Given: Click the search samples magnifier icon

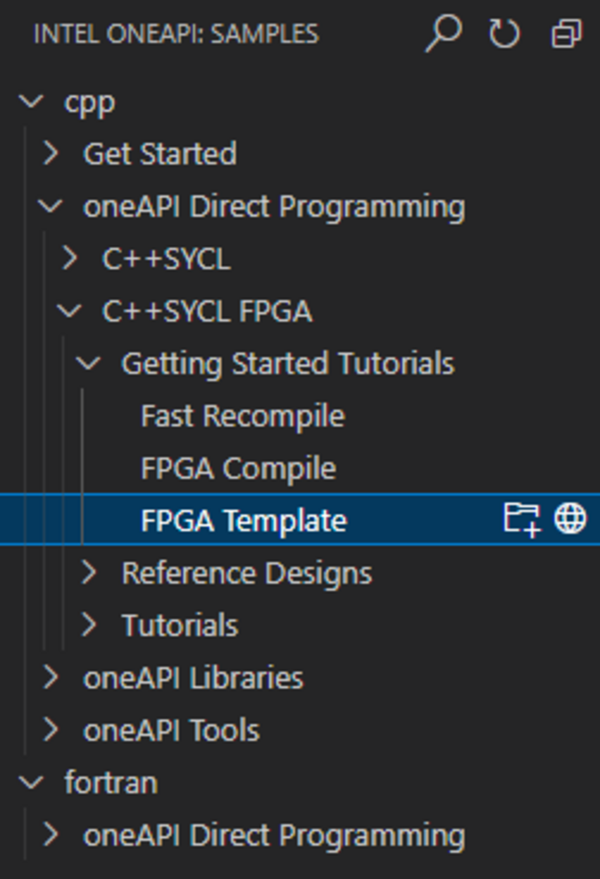Looking at the screenshot, I should pos(442,34).
